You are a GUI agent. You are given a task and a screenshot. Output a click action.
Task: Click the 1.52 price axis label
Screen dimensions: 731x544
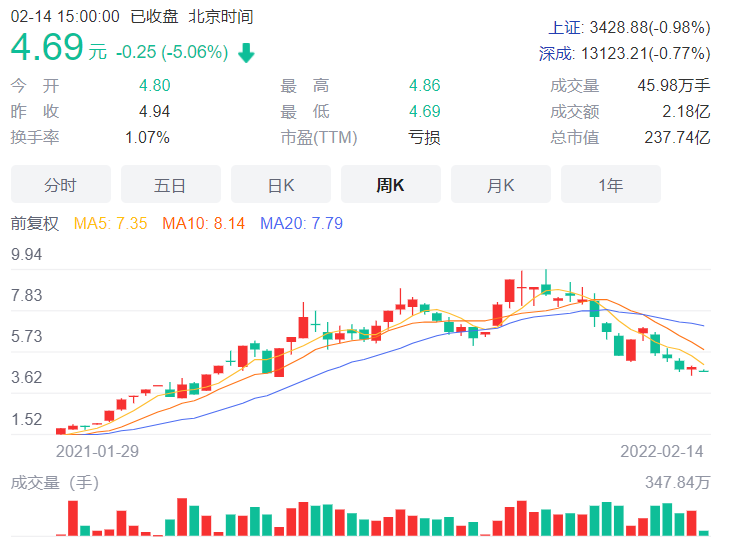pyautogui.click(x=27, y=419)
